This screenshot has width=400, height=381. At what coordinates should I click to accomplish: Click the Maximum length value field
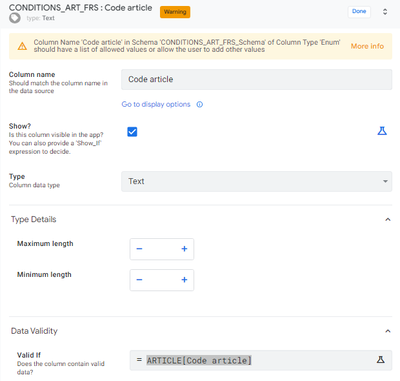click(162, 249)
